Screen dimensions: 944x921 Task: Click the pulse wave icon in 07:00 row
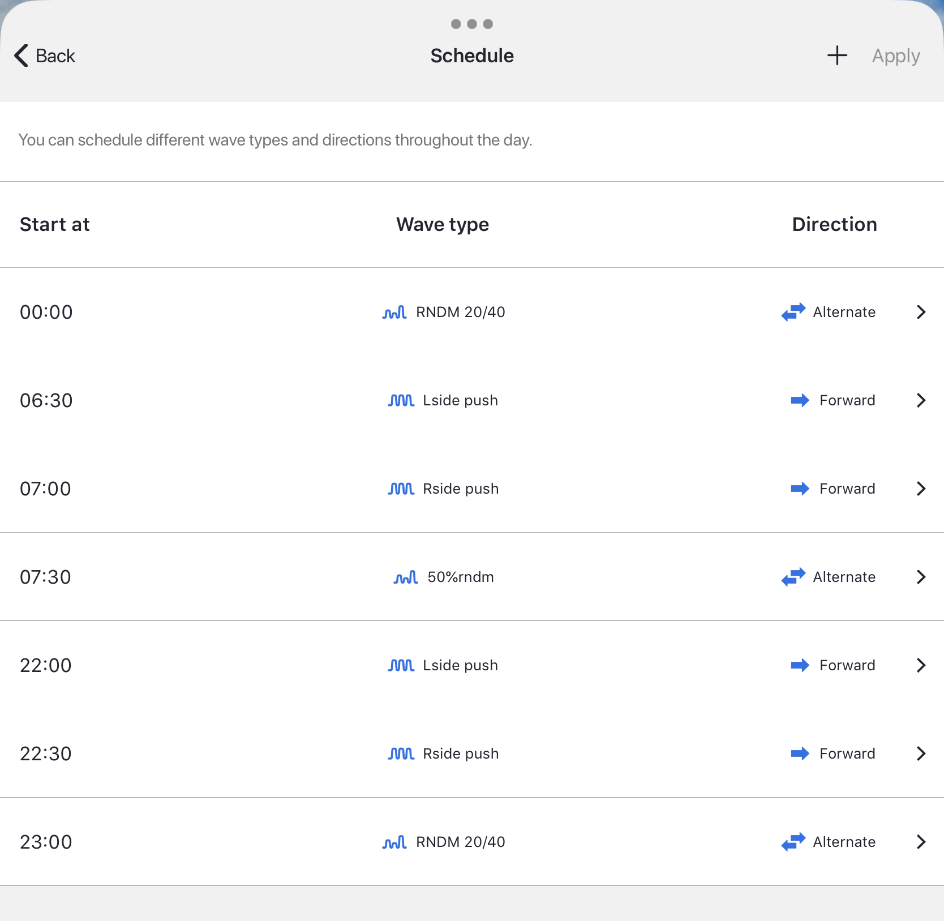click(x=401, y=489)
